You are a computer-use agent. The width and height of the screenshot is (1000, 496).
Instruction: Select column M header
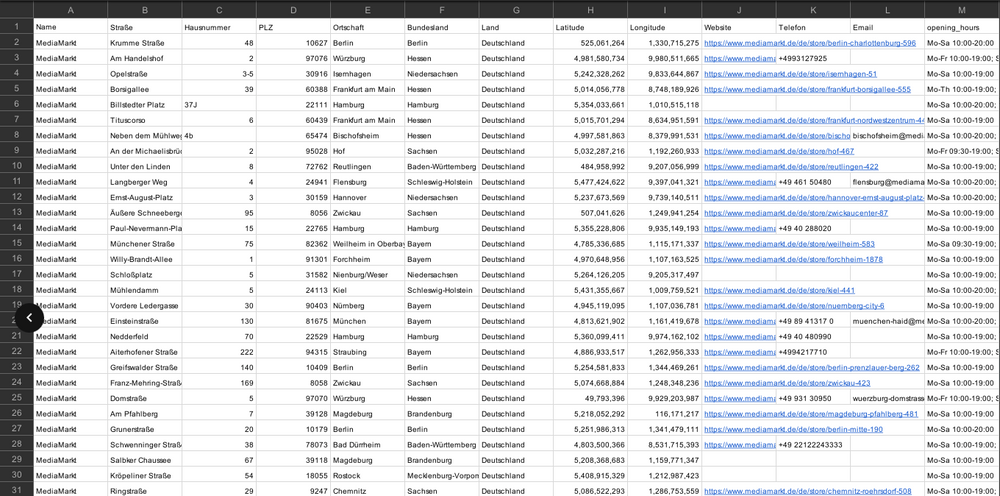[x=962, y=10]
